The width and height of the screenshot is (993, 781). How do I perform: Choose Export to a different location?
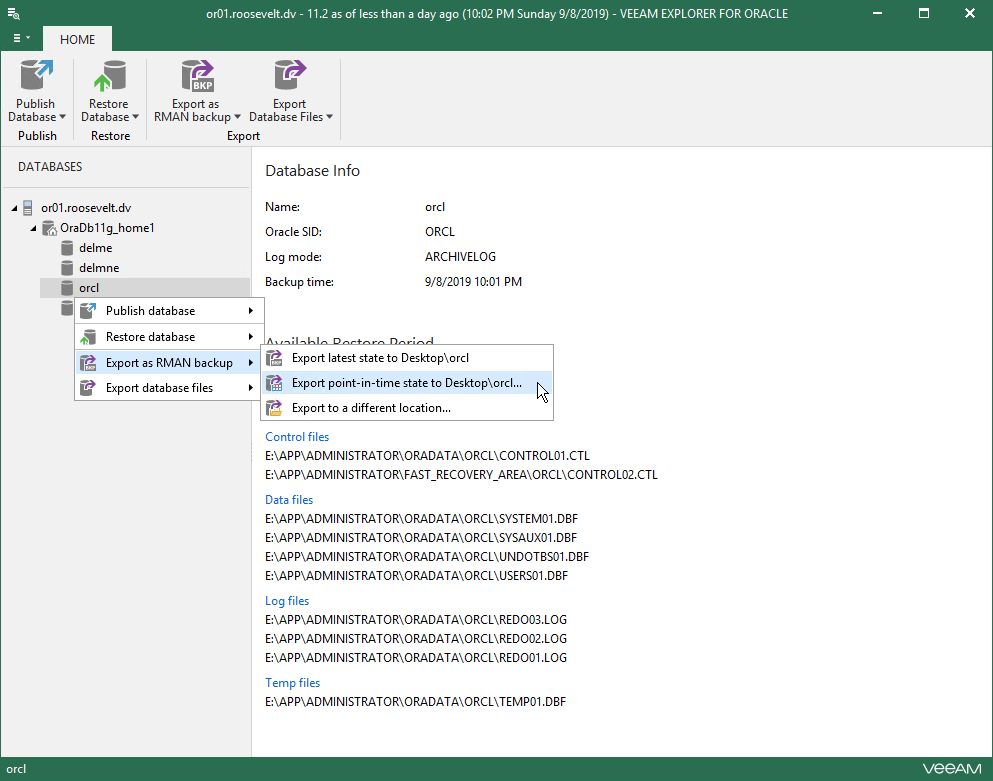pos(407,409)
